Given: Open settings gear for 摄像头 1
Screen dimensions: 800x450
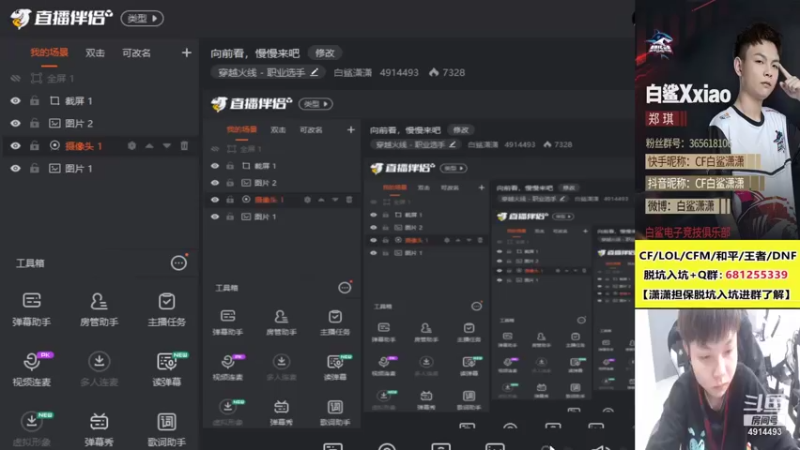Looking at the screenshot, I should click(x=132, y=146).
